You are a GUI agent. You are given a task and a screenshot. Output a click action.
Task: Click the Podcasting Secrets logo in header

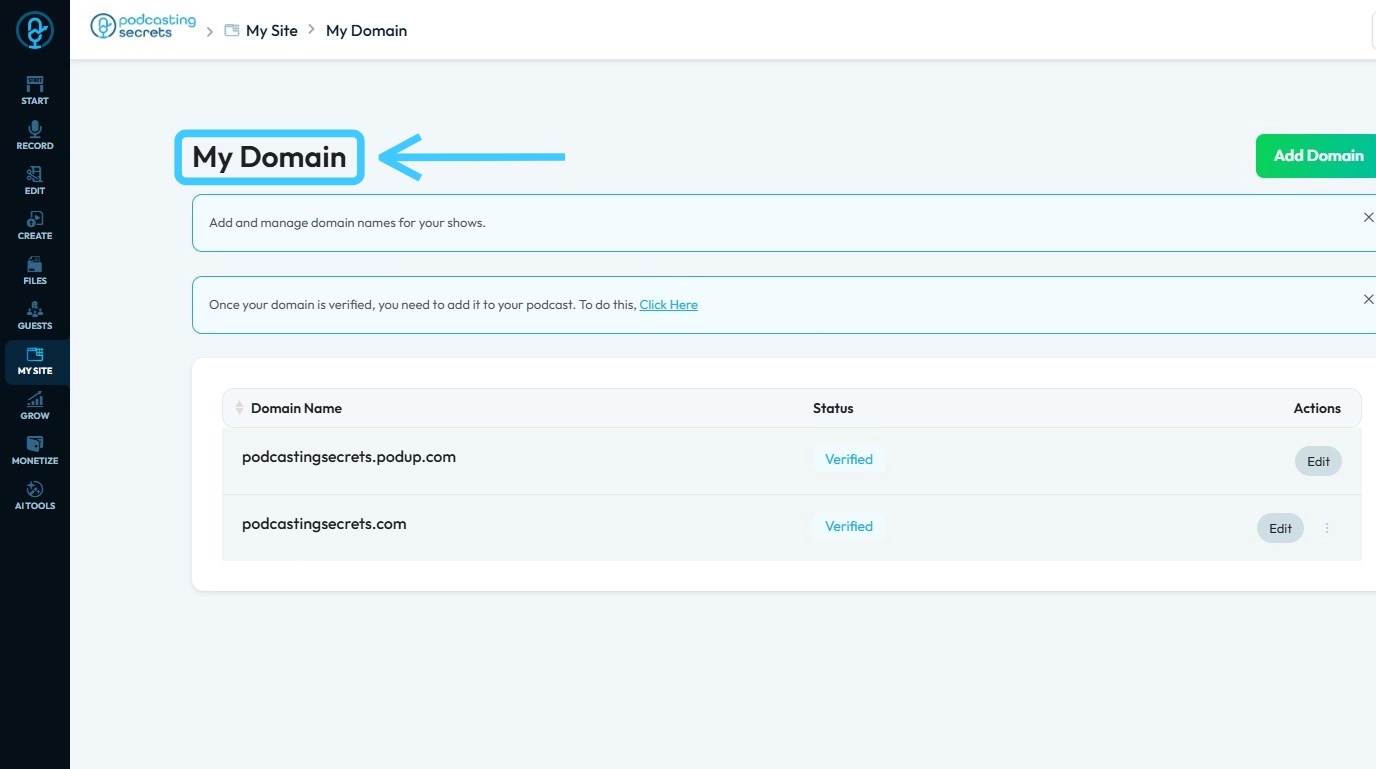click(144, 27)
